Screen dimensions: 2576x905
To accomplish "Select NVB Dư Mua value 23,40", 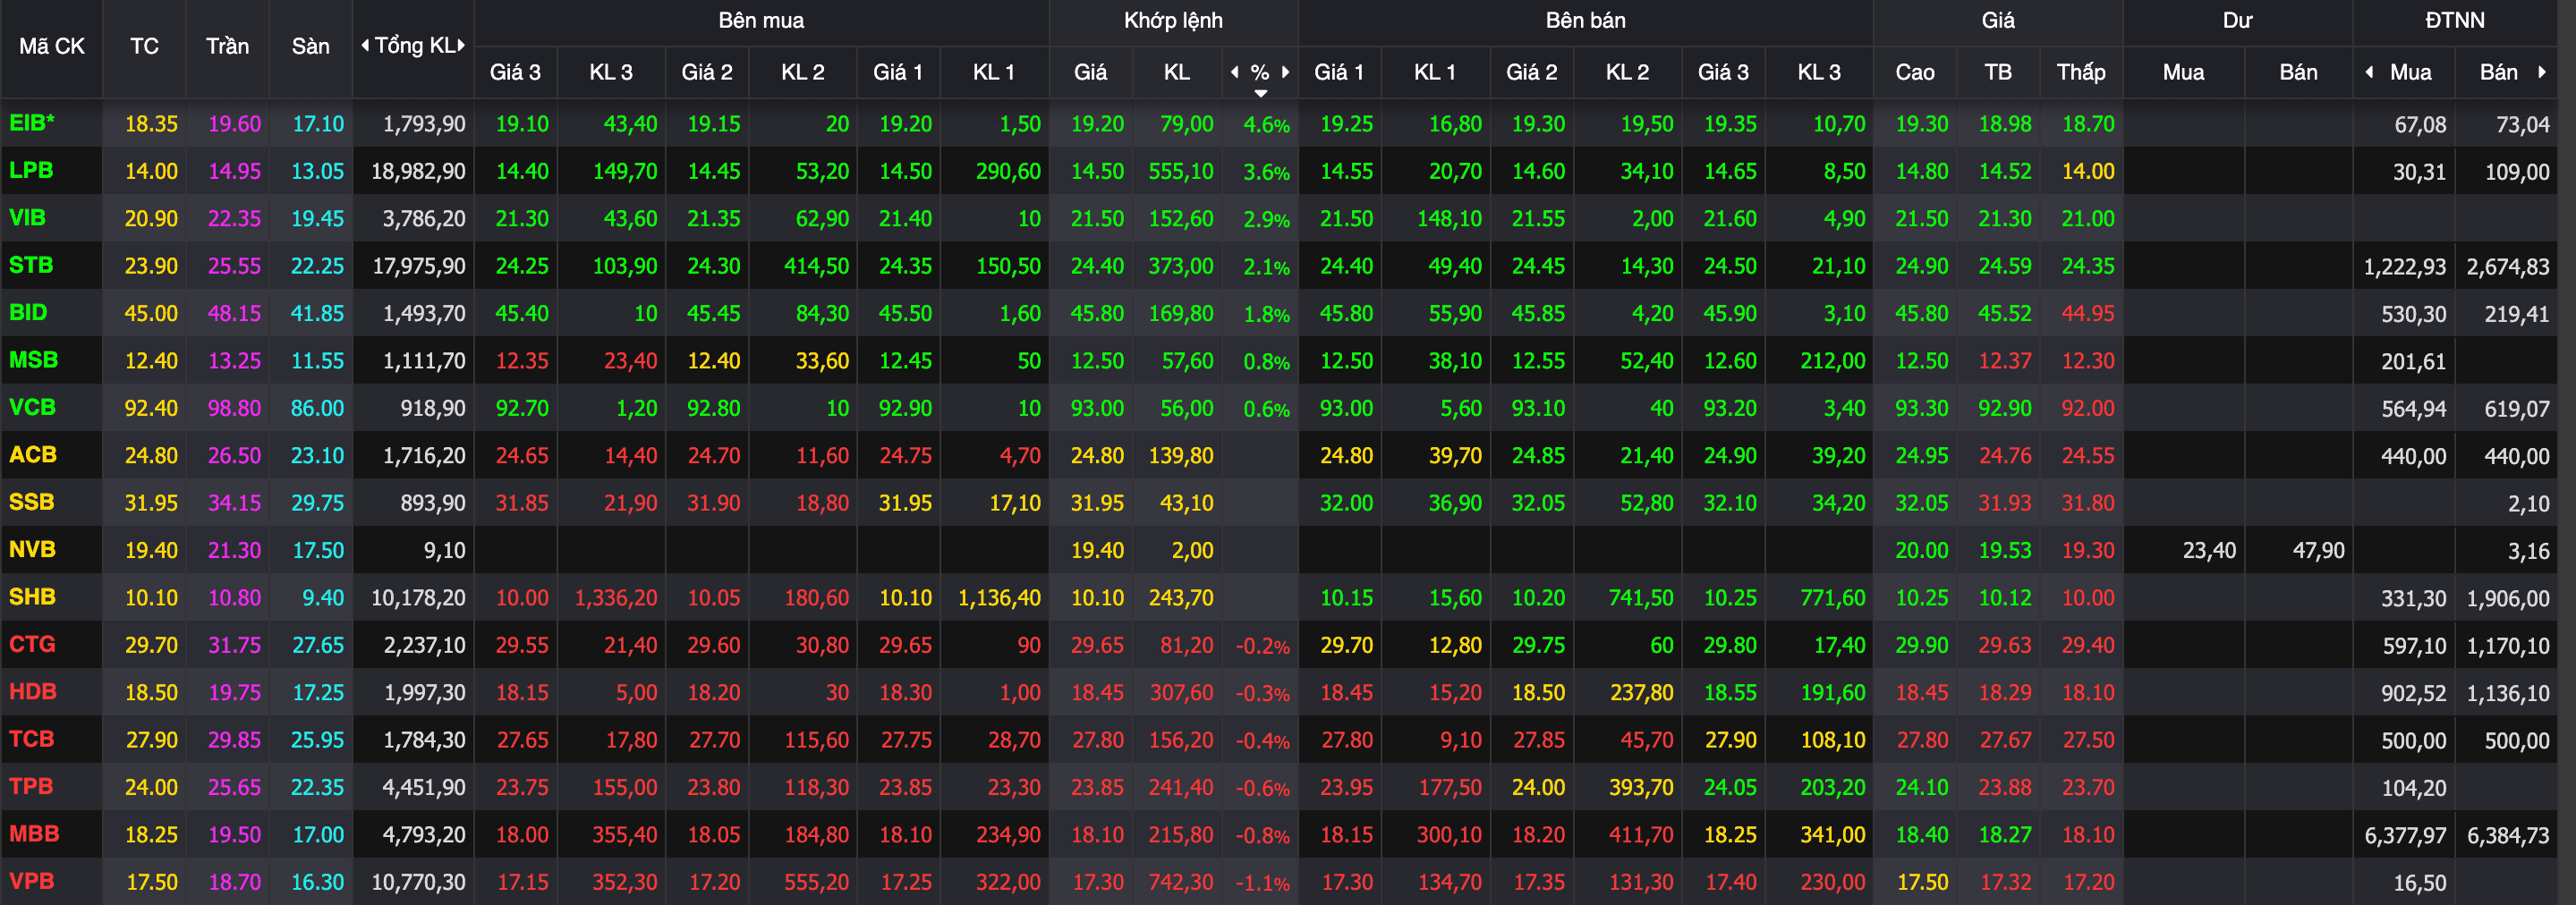I will [x=2209, y=550].
